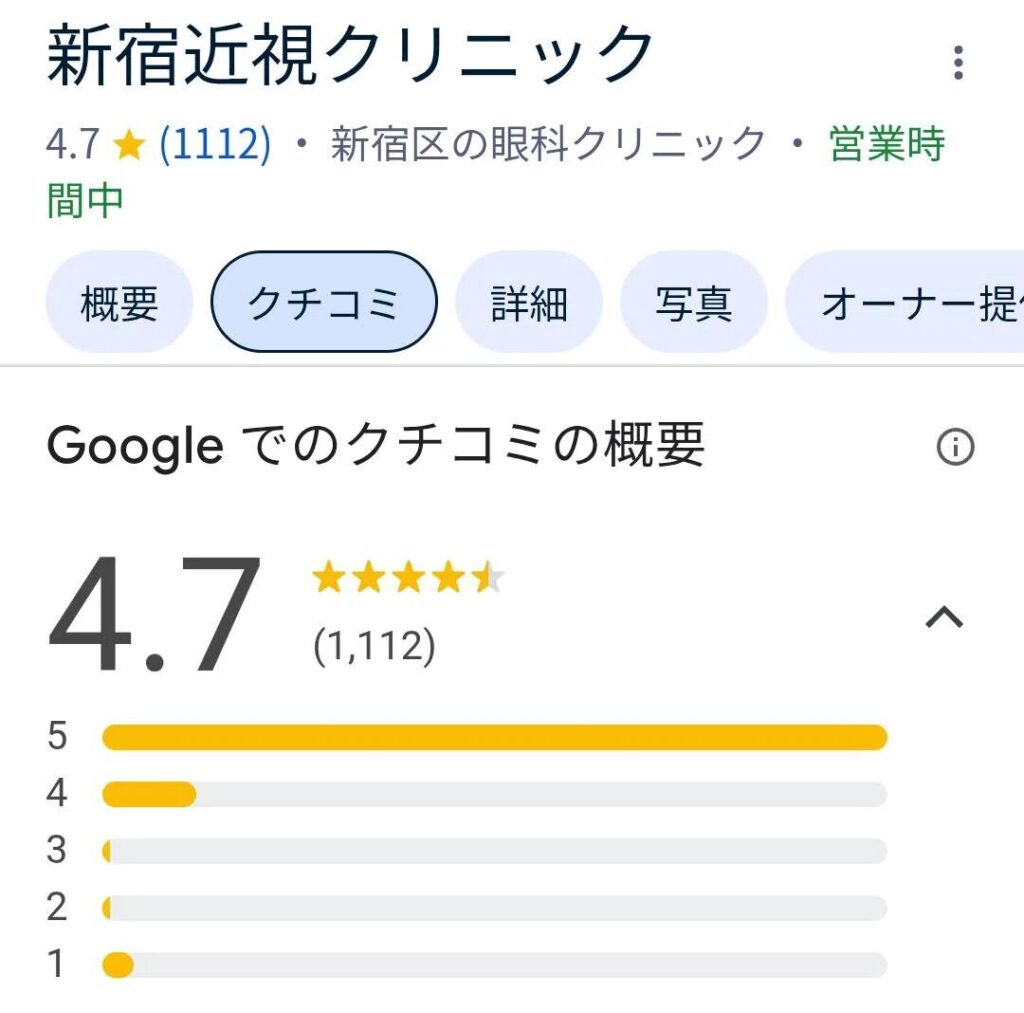
Task: Switch to the 写真 tab
Action: click(x=694, y=302)
